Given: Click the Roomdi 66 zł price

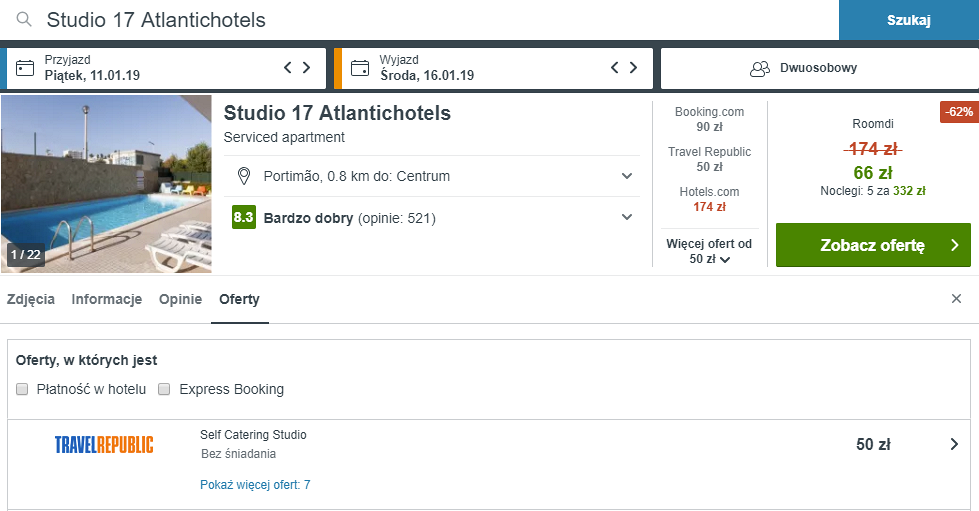Looking at the screenshot, I should coord(873,172).
